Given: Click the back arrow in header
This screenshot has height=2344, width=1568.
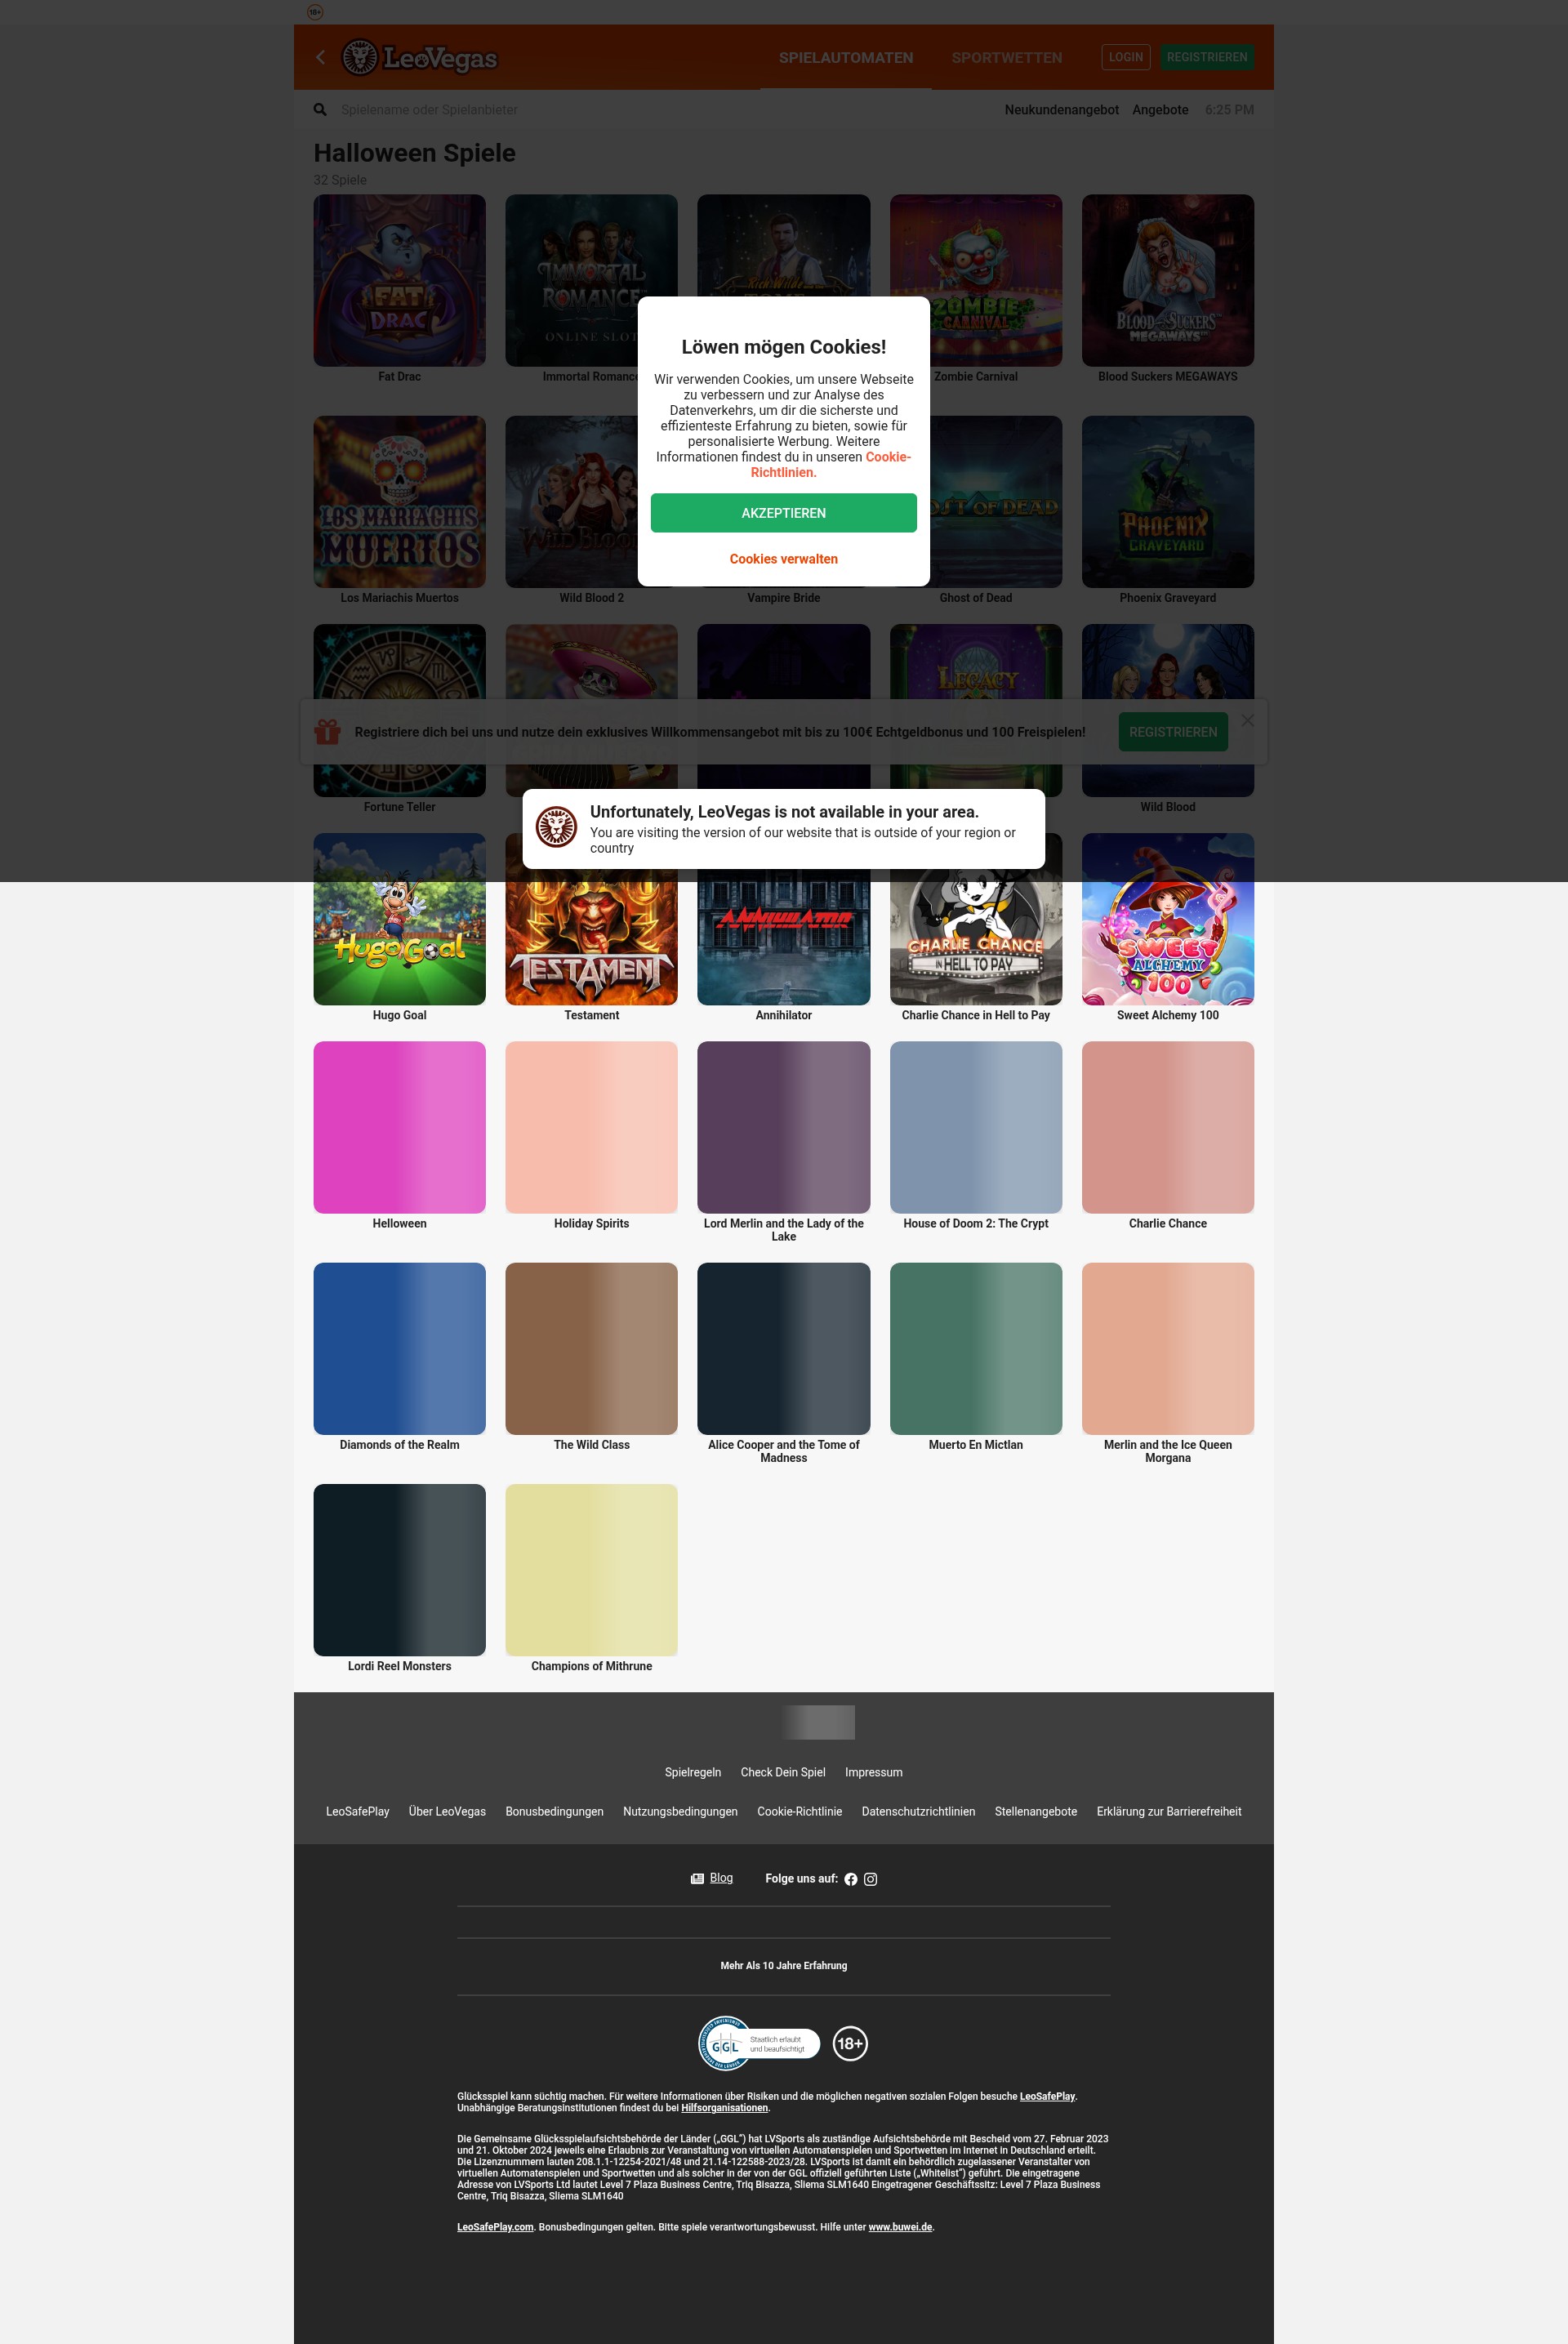Looking at the screenshot, I should point(320,57).
